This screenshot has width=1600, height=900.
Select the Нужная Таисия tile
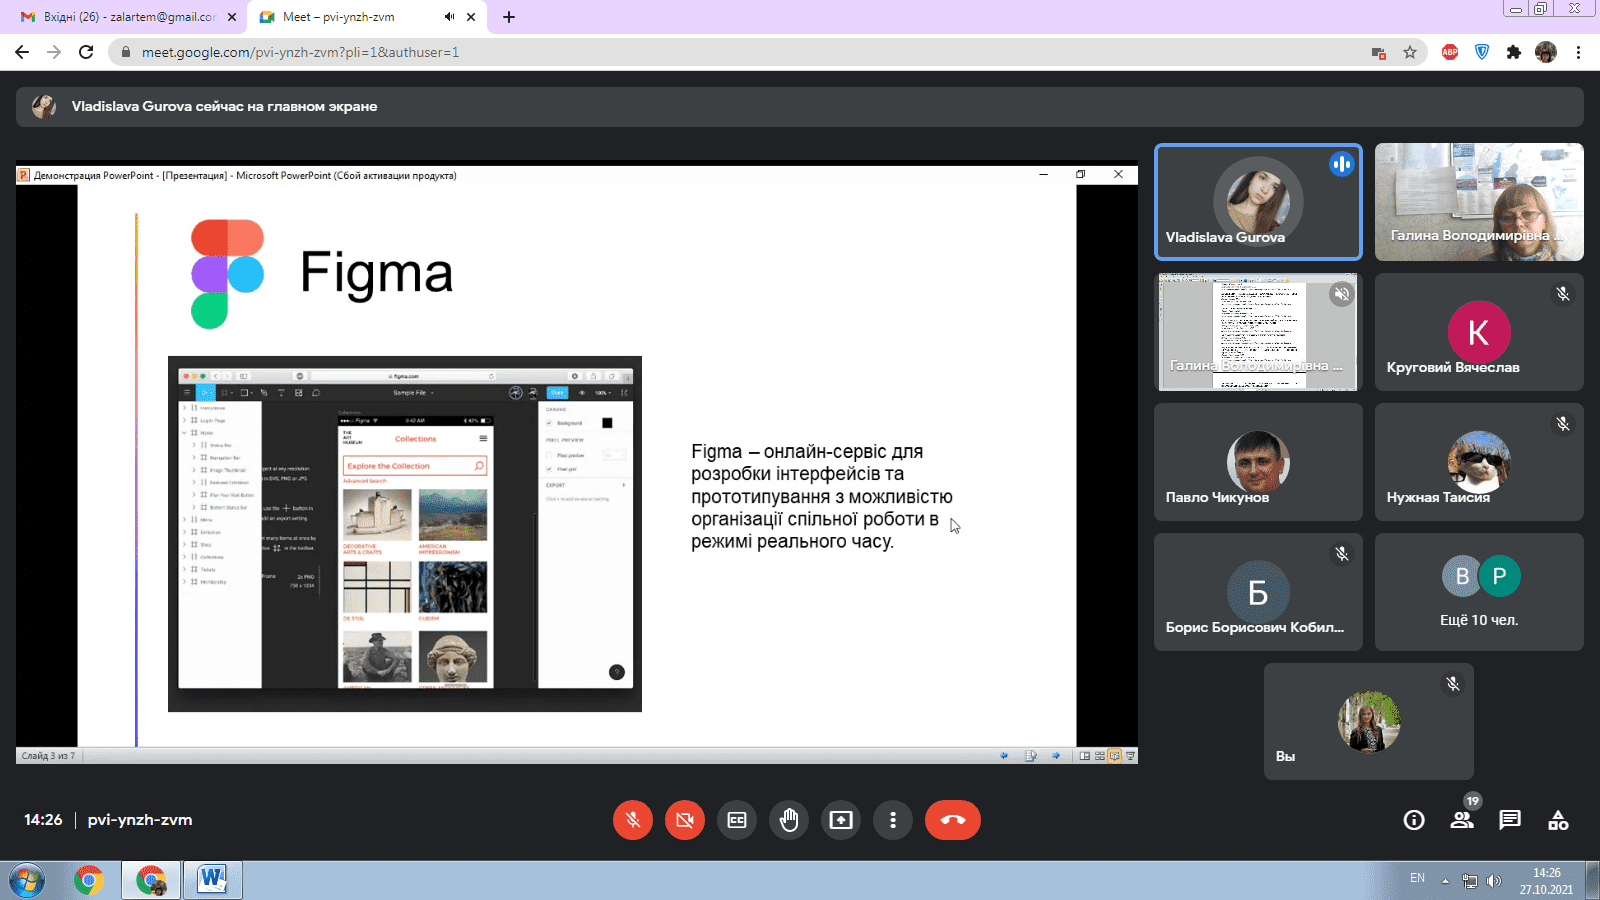pyautogui.click(x=1479, y=462)
